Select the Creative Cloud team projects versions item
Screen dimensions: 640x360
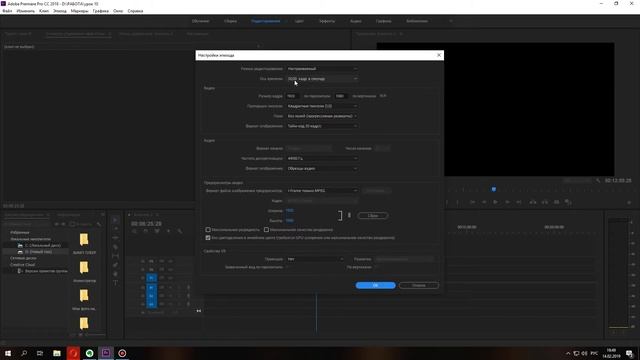[42, 271]
